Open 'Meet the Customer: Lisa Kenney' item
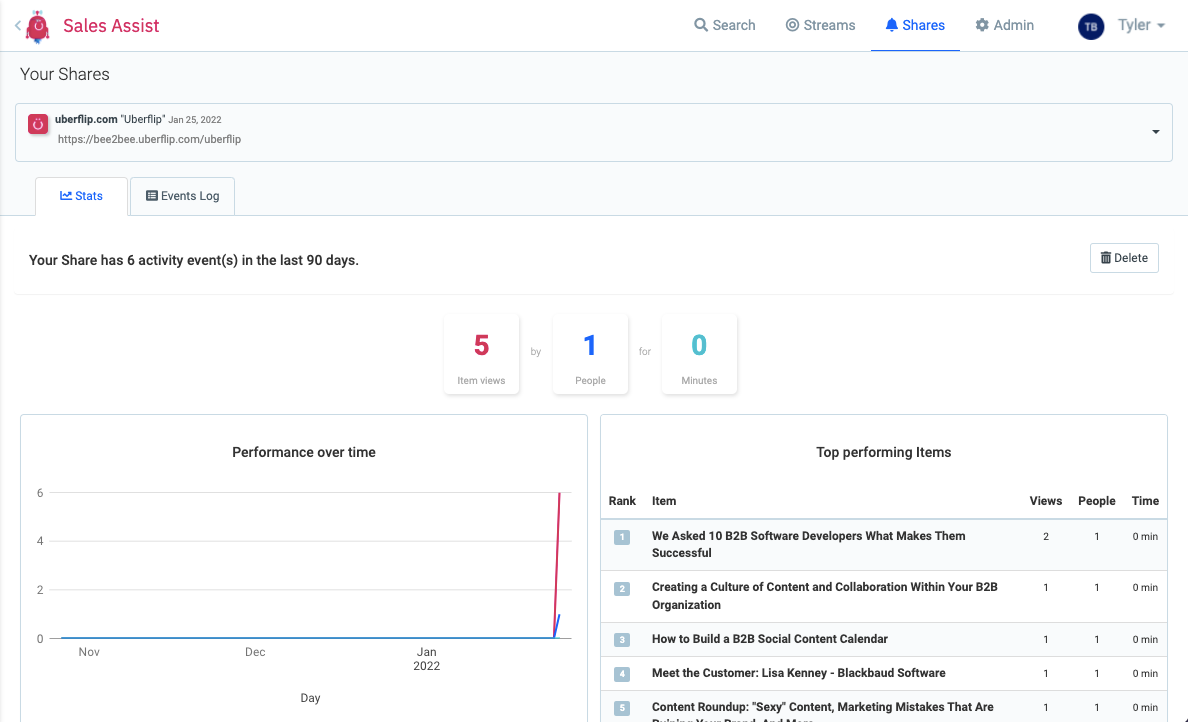This screenshot has height=722, width=1188. (799, 673)
